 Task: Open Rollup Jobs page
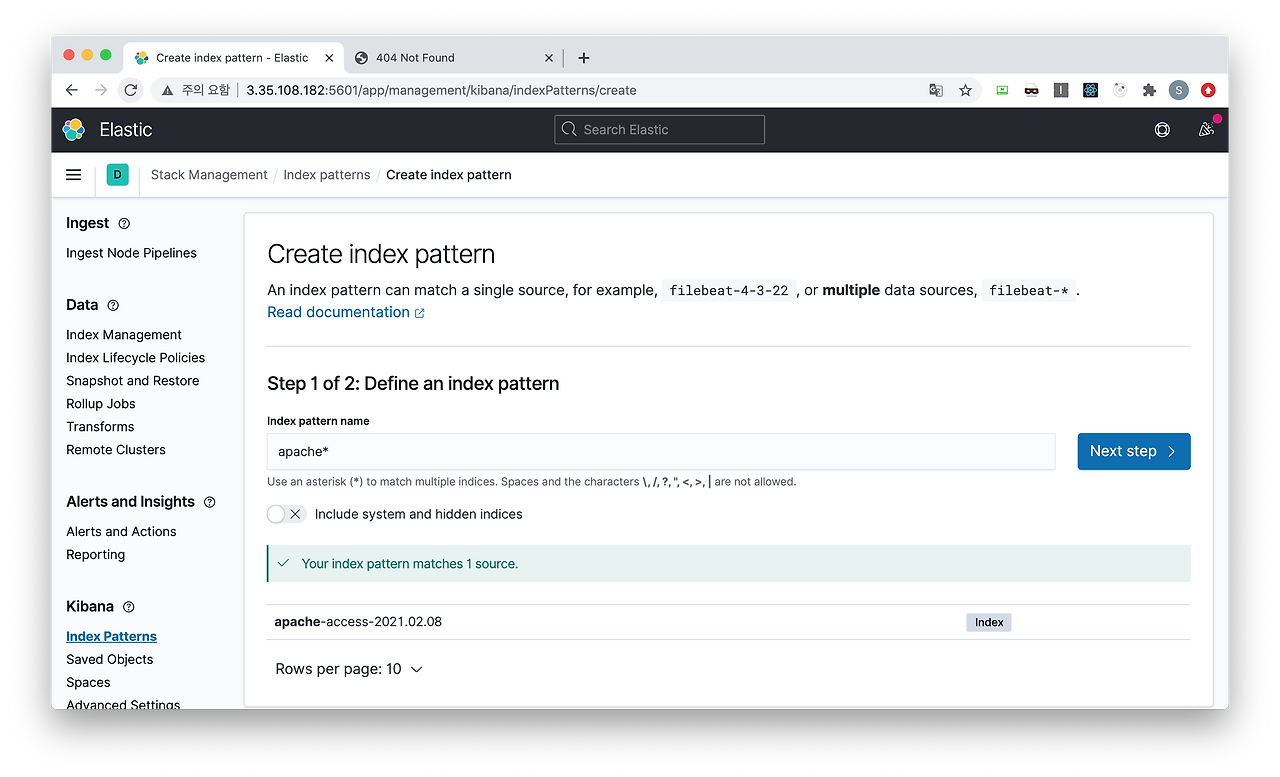[100, 404]
